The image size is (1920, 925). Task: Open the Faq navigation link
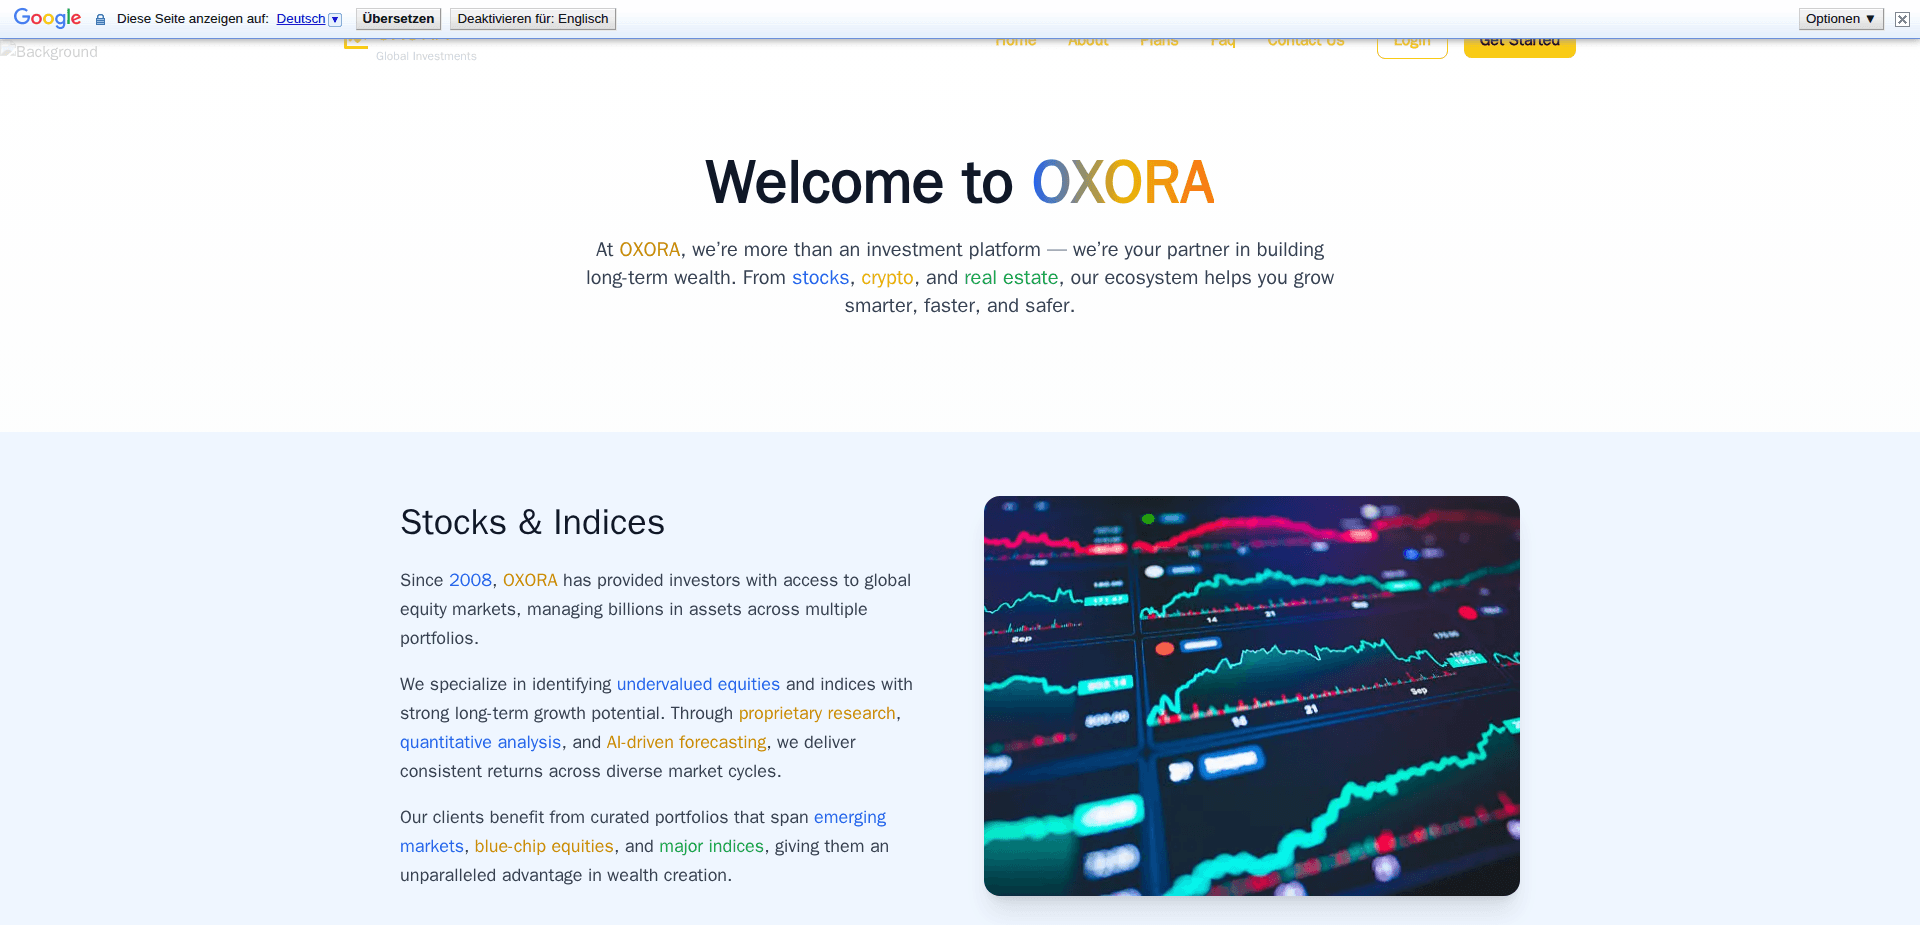click(1222, 40)
